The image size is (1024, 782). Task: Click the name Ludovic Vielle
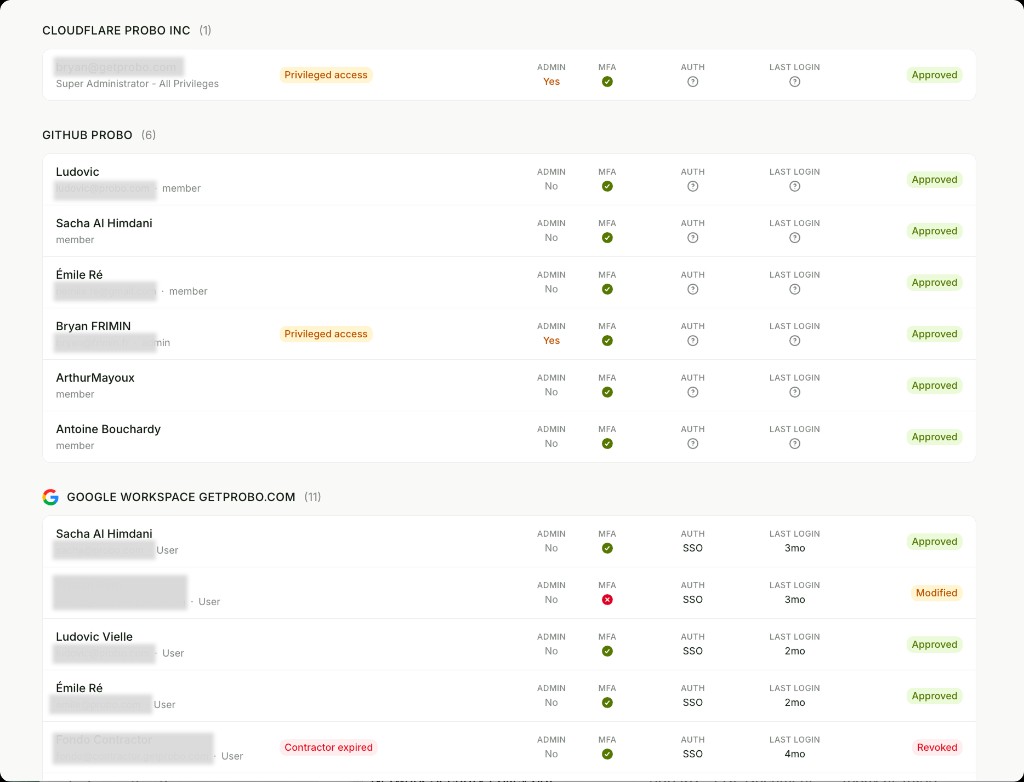pyautogui.click(x=94, y=637)
